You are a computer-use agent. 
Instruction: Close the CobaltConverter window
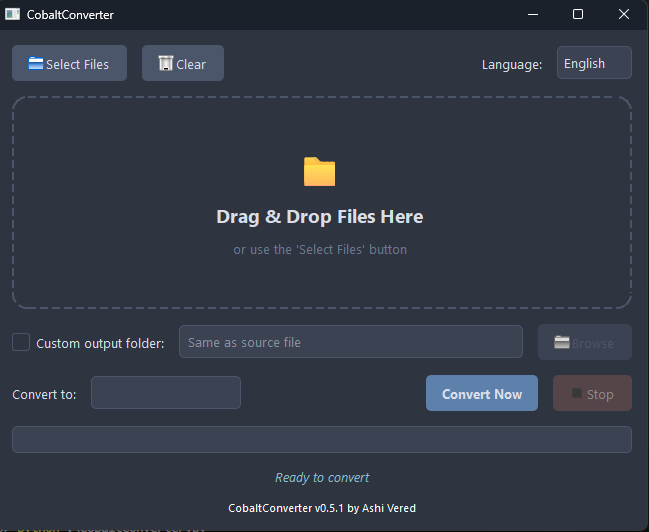(x=623, y=14)
